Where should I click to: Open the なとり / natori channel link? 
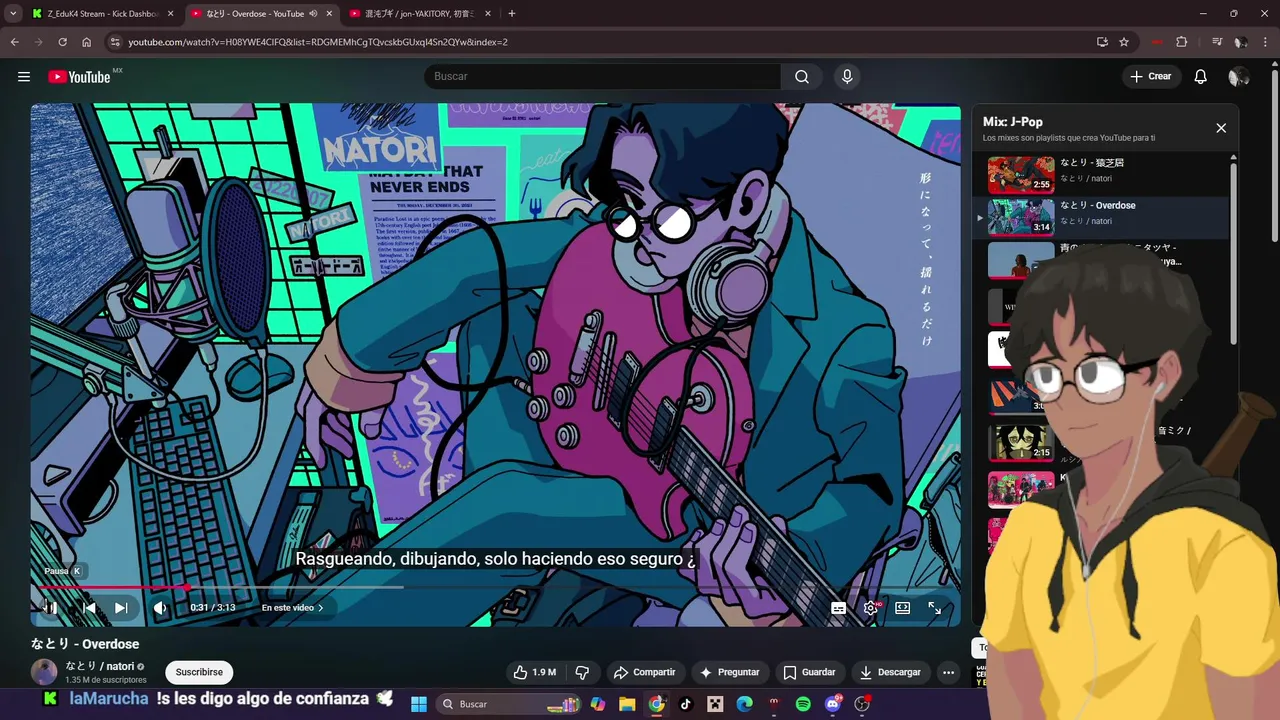point(100,666)
